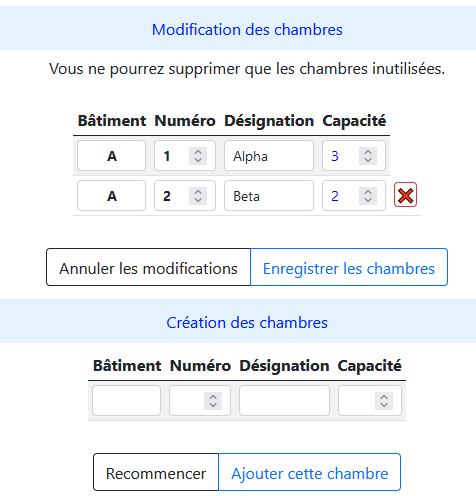Image resolution: width=476 pixels, height=496 pixels.
Task: Increase the Beta room number with up arrow
Action: [x=198, y=192]
